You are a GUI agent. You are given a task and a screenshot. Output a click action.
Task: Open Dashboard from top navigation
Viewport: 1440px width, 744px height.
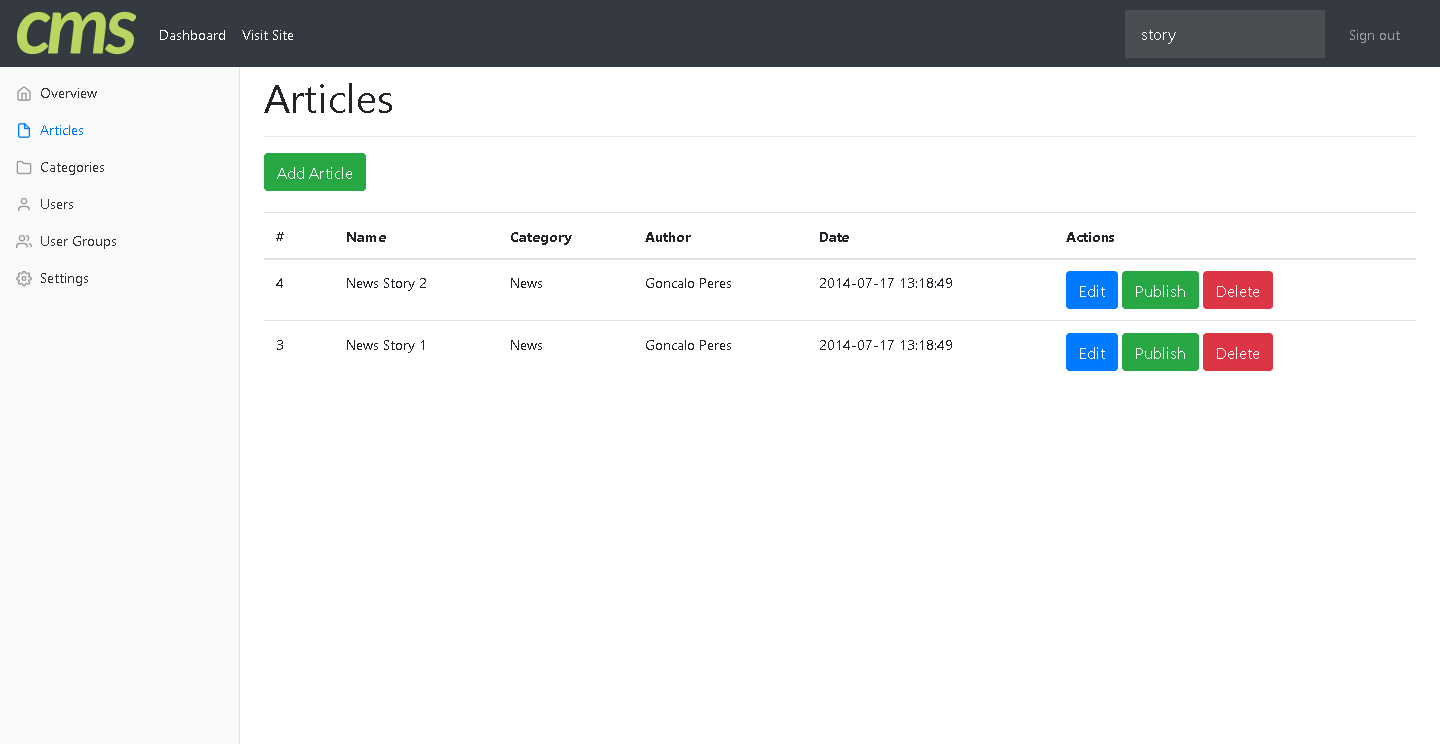click(192, 35)
